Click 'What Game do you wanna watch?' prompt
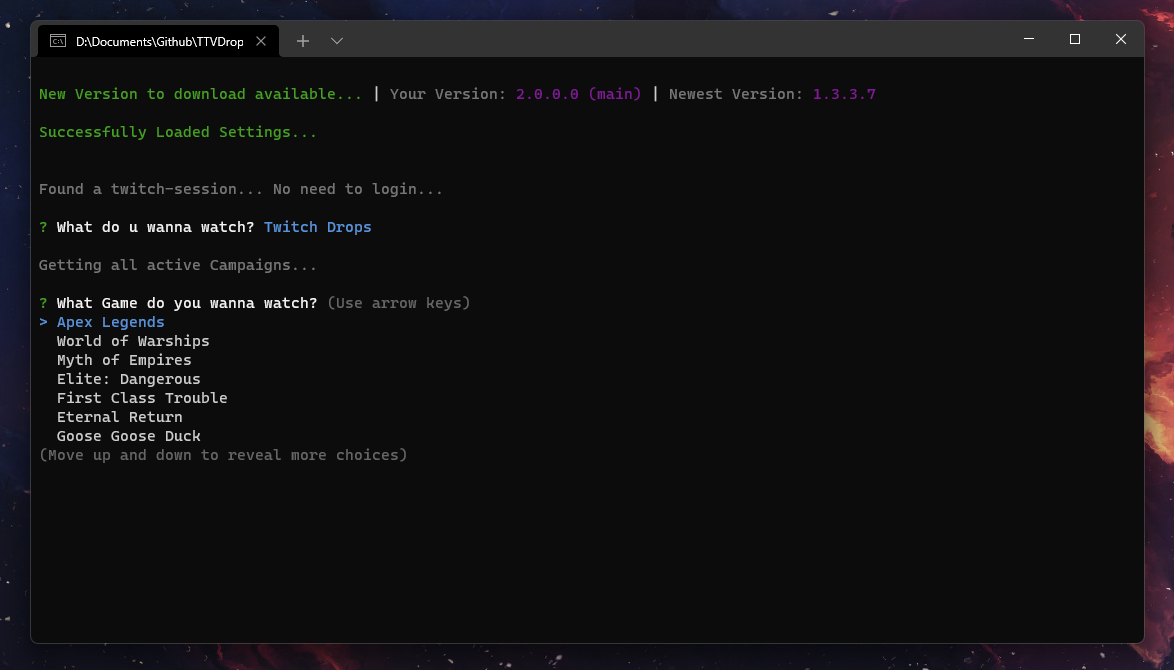Image resolution: width=1174 pixels, height=670 pixels. tap(186, 303)
